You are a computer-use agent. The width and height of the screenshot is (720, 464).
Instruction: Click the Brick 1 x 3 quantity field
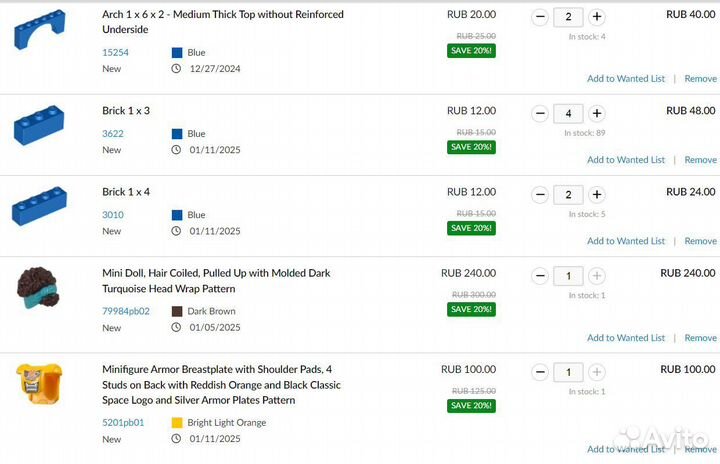coord(568,114)
